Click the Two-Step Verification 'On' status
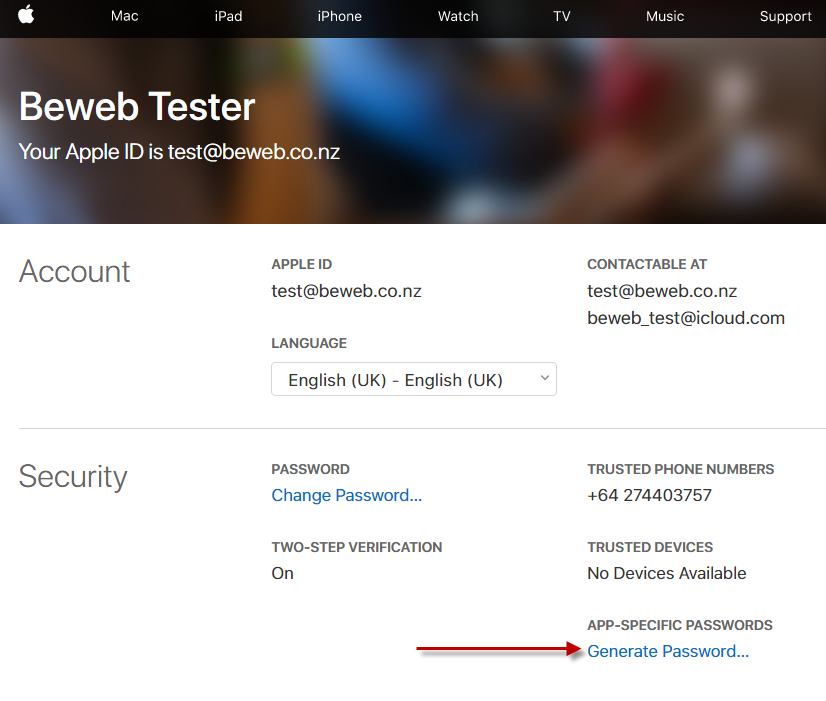 click(x=282, y=573)
